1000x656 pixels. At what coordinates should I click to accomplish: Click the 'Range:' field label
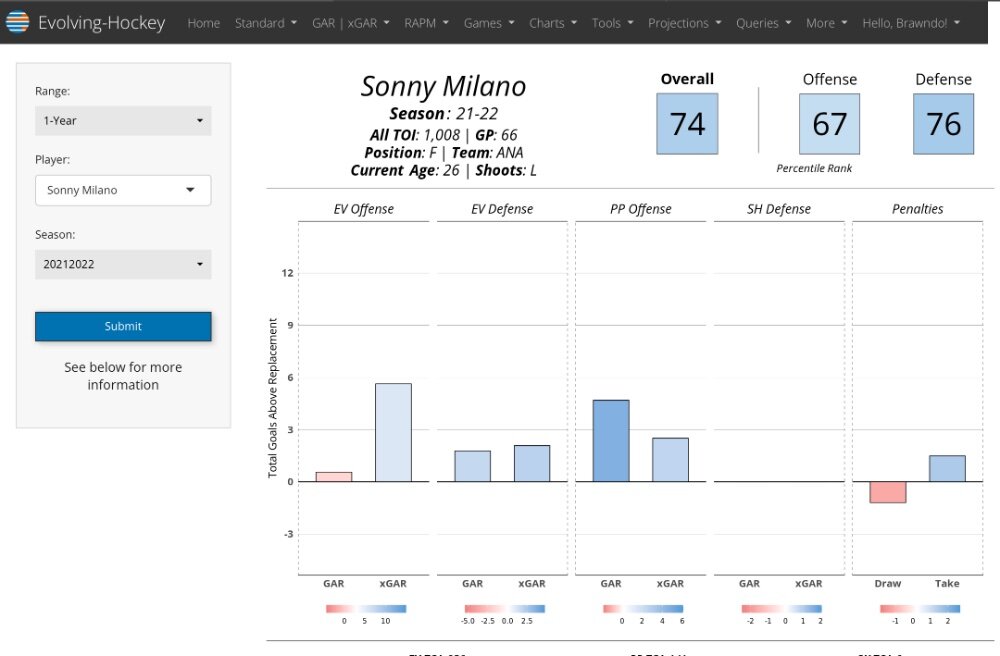click(x=52, y=91)
